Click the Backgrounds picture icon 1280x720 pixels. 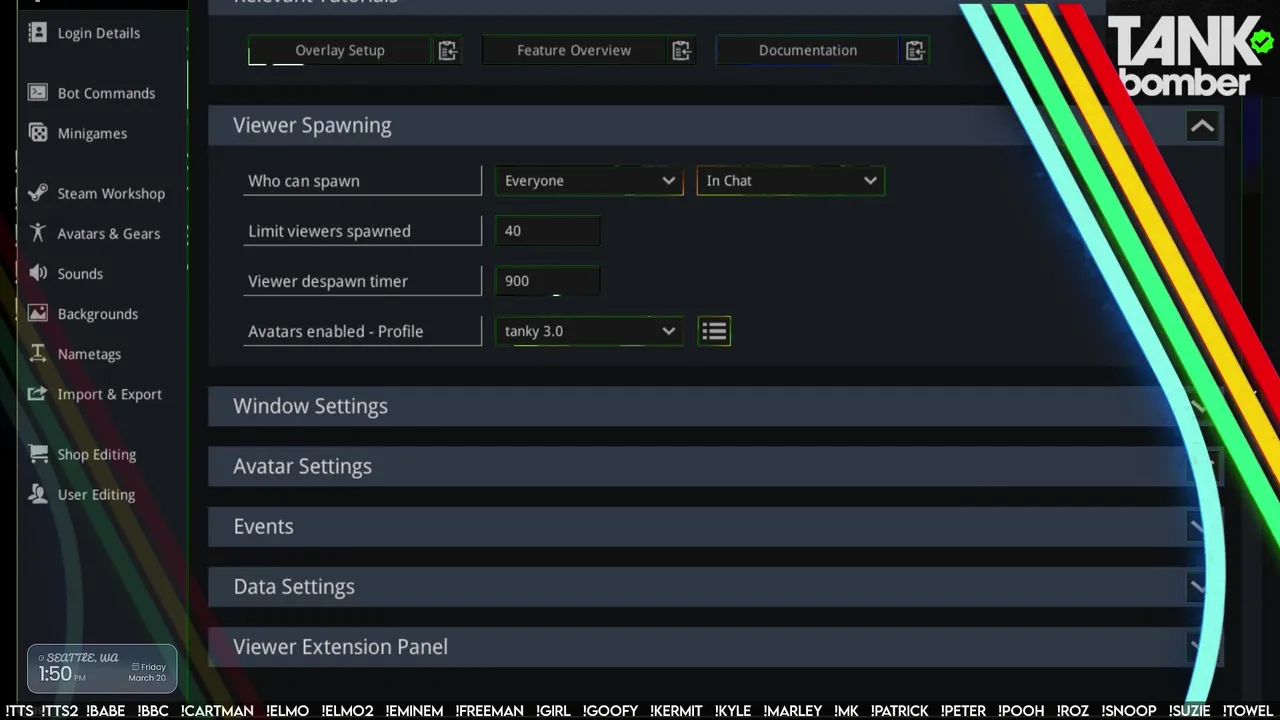coord(38,313)
